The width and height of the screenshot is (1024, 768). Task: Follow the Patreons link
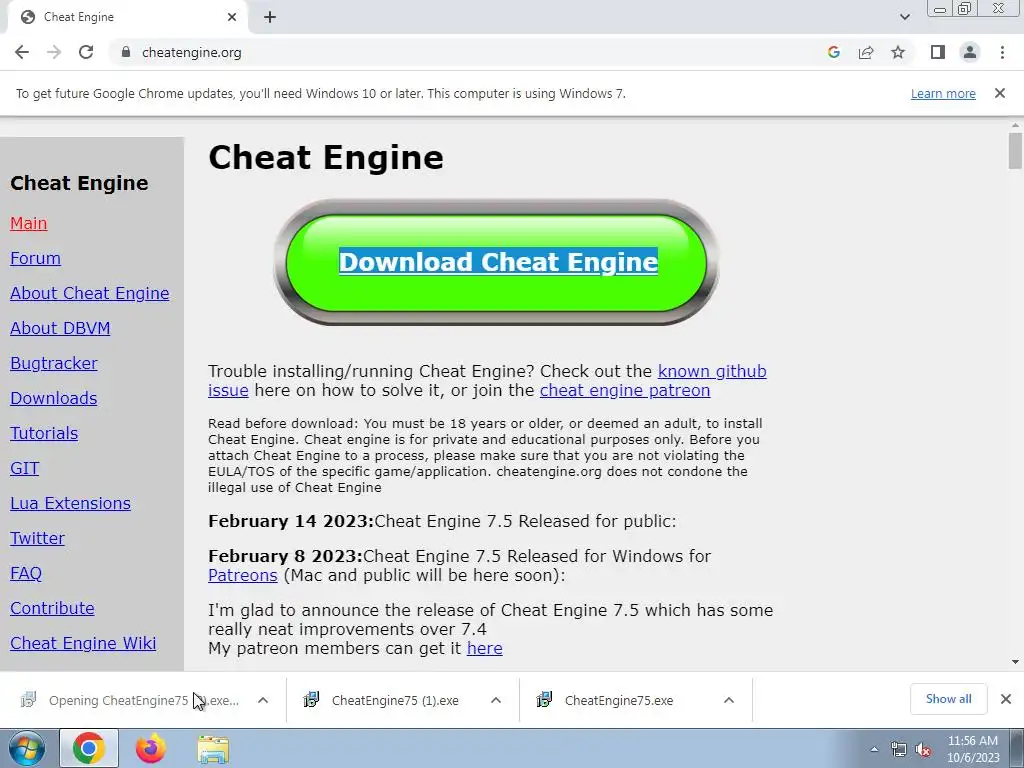pyautogui.click(x=242, y=575)
